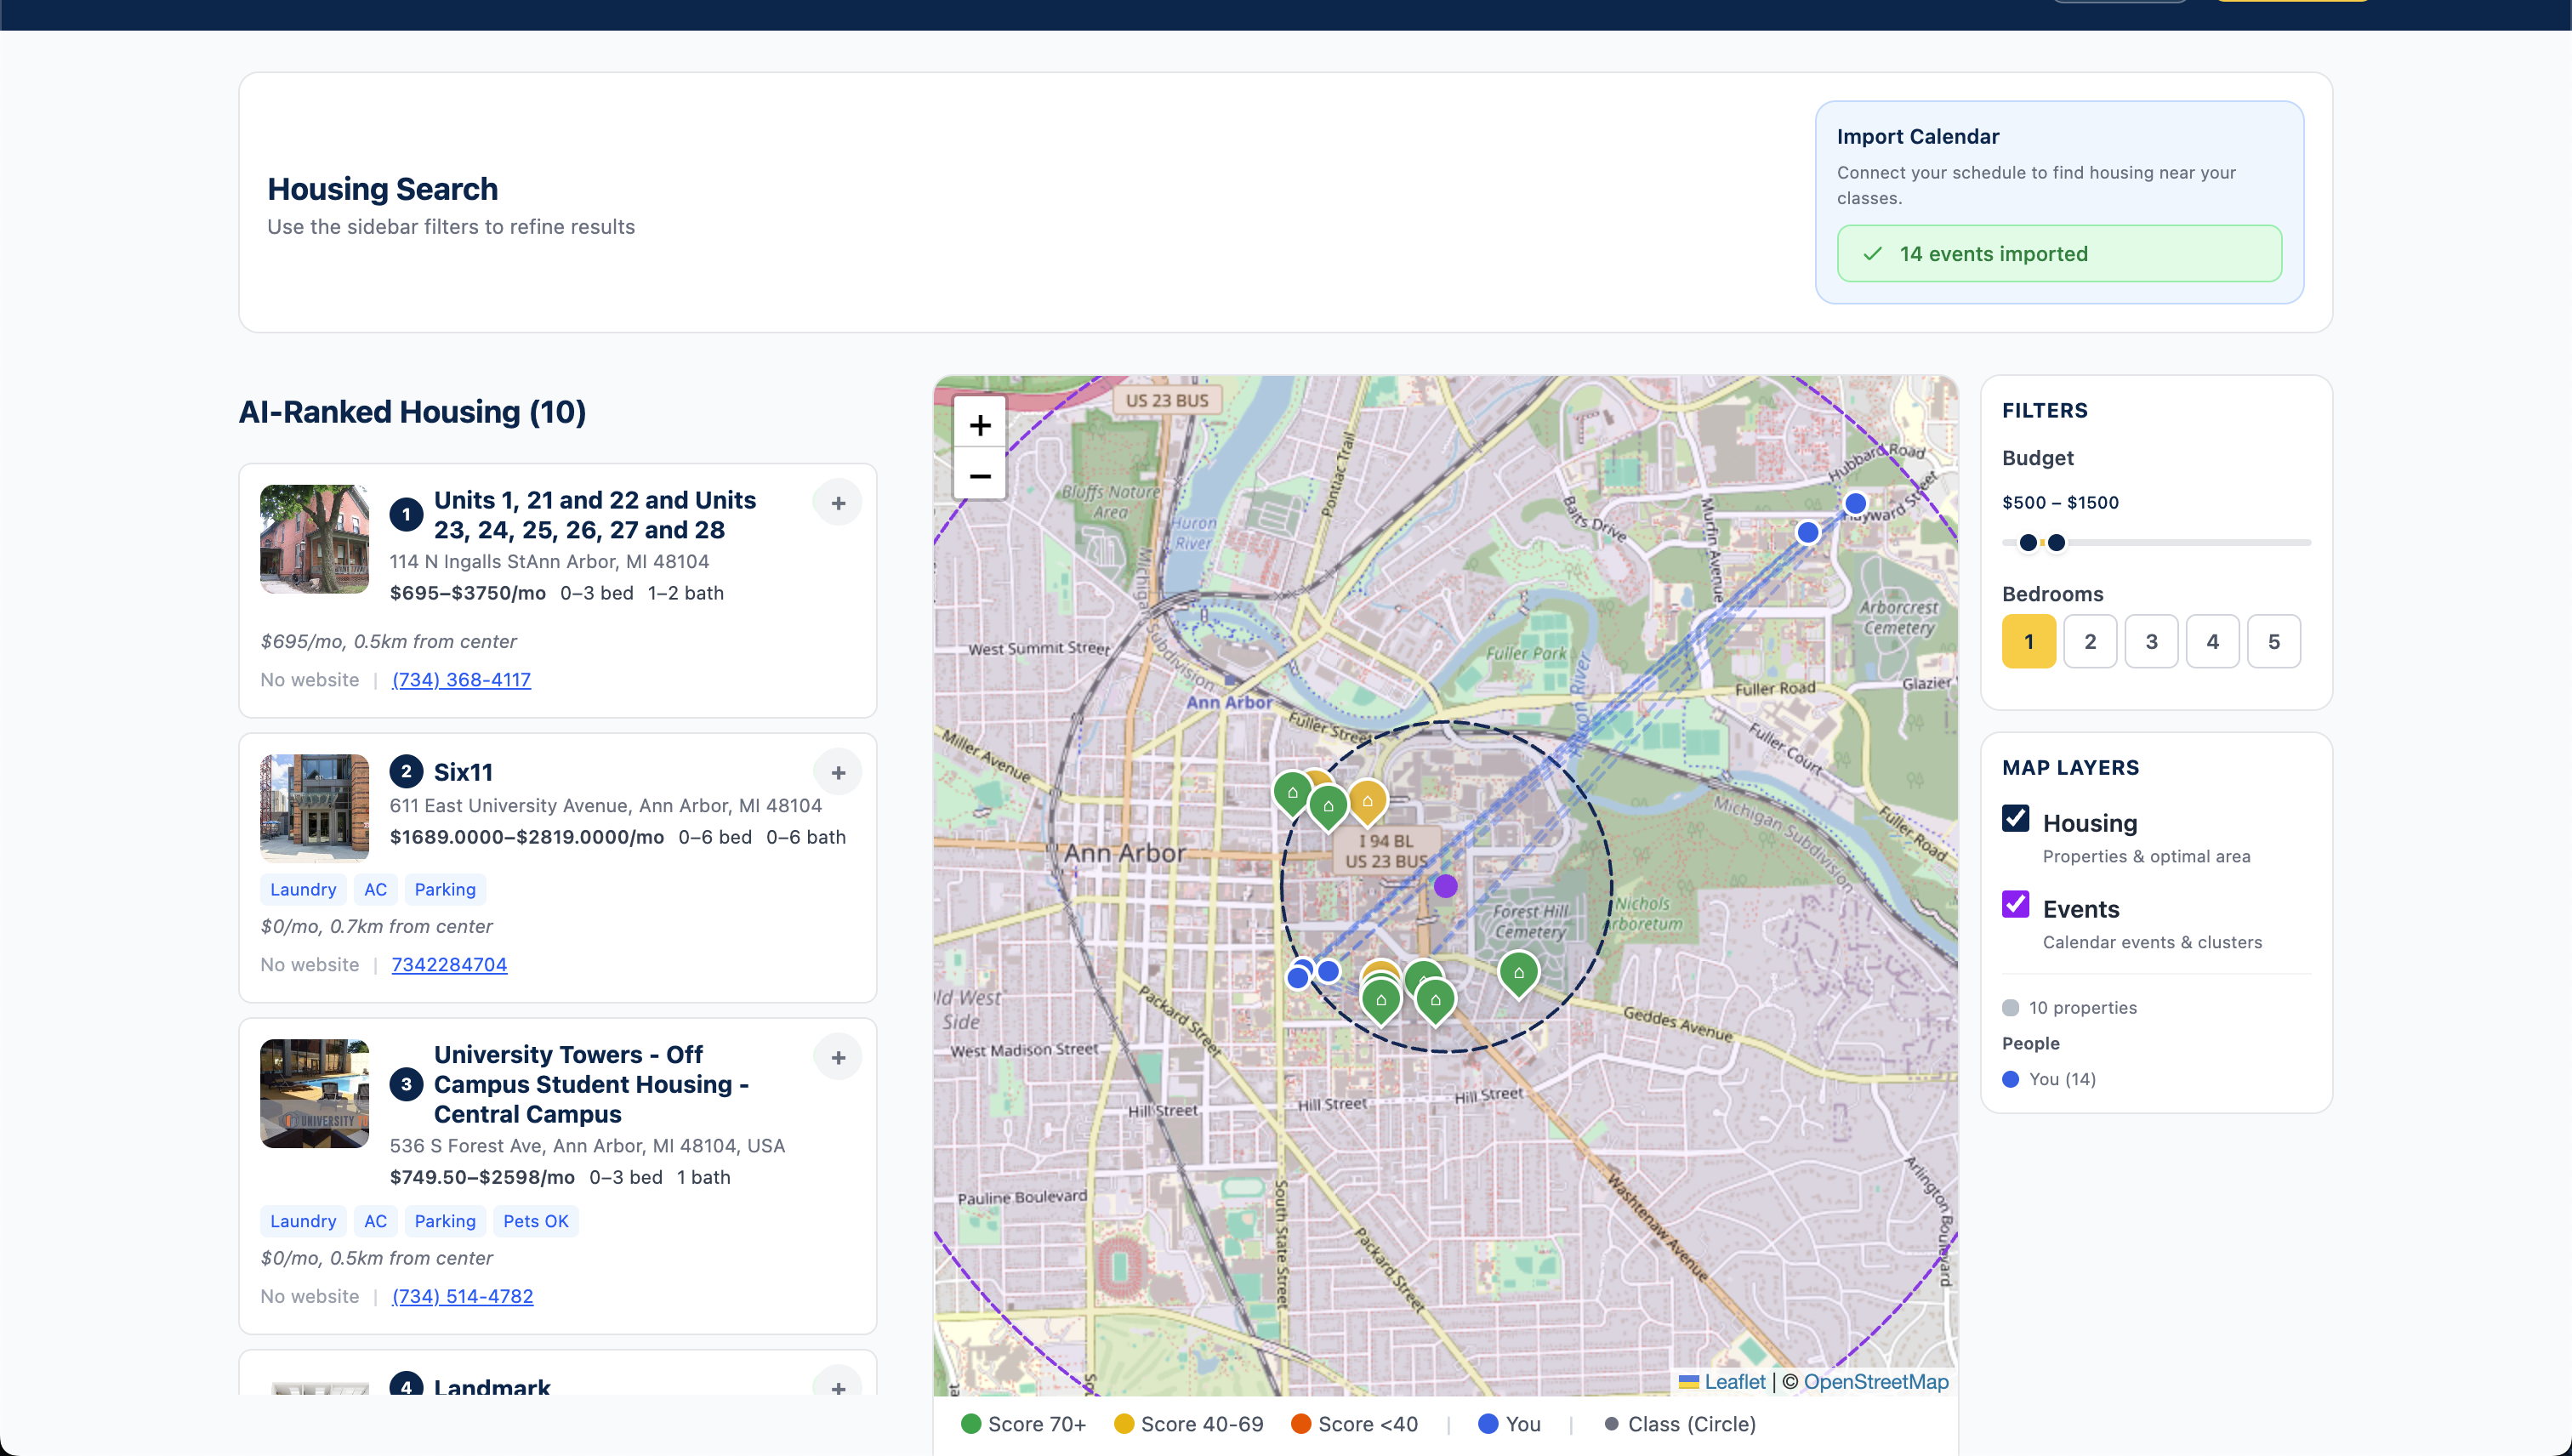
Task: Zoom out on the map
Action: tap(979, 476)
